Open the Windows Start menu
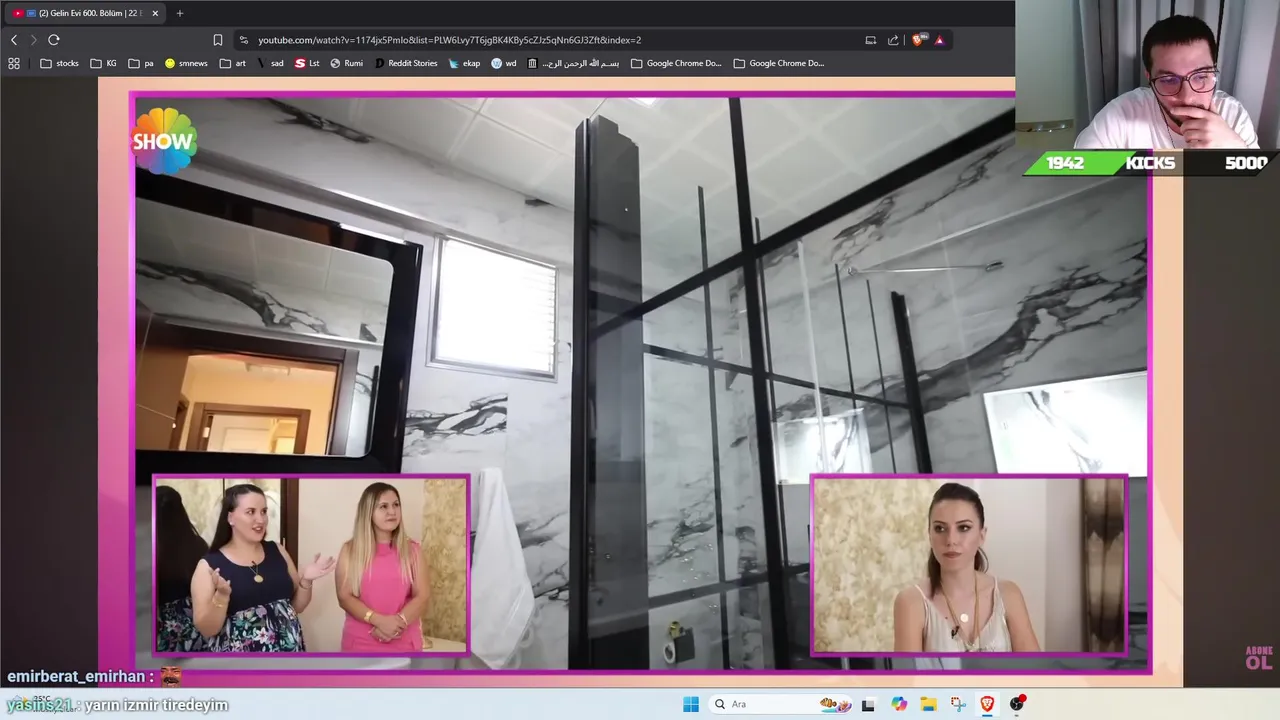 (x=691, y=704)
